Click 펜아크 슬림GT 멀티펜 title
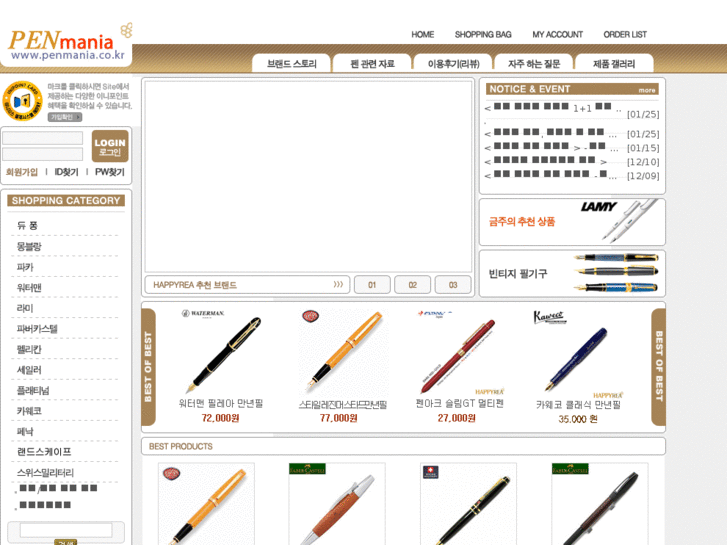The height and width of the screenshot is (545, 727). [459, 404]
